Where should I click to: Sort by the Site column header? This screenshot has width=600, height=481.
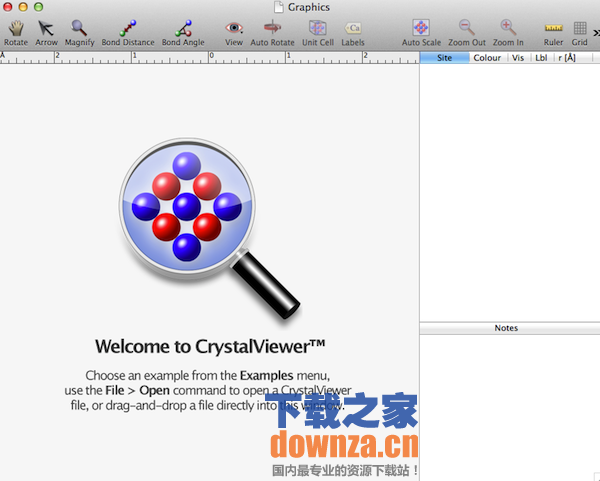click(x=445, y=58)
